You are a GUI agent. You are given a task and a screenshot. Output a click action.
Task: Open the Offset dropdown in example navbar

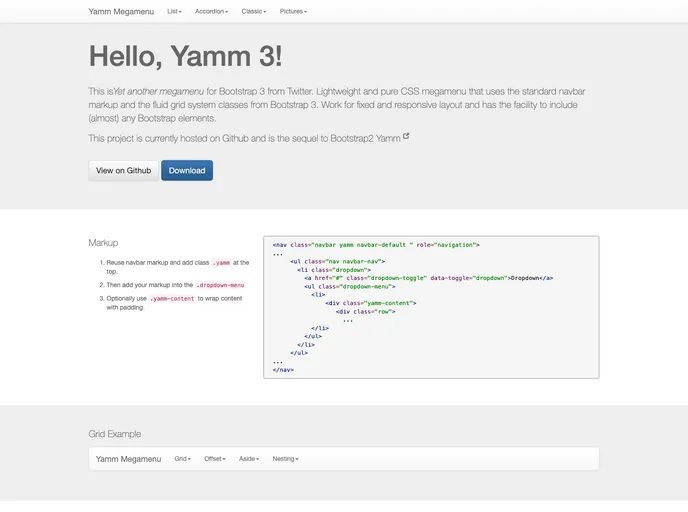tap(215, 459)
